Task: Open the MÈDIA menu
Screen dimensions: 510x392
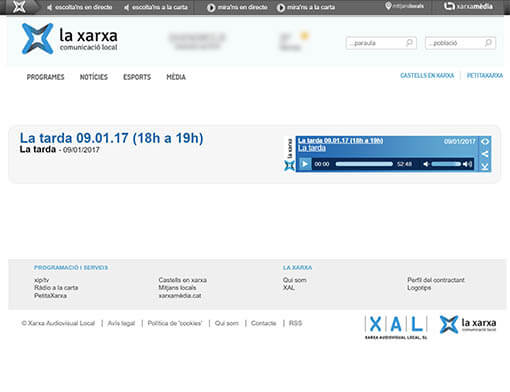Action: pos(176,77)
